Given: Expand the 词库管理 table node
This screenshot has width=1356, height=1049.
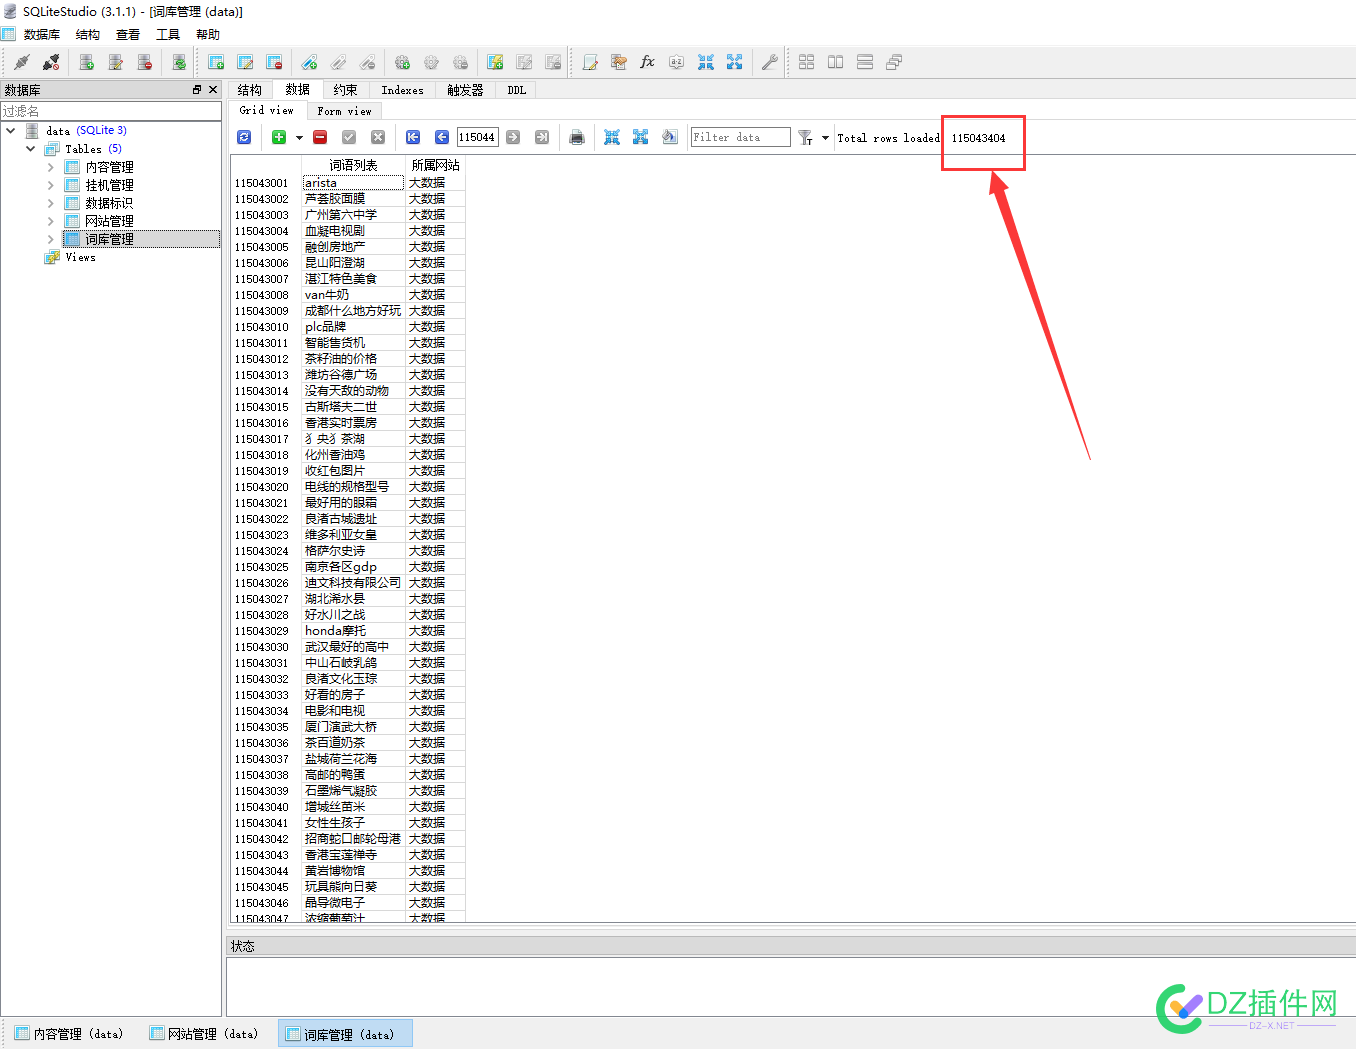Looking at the screenshot, I should tap(51, 239).
